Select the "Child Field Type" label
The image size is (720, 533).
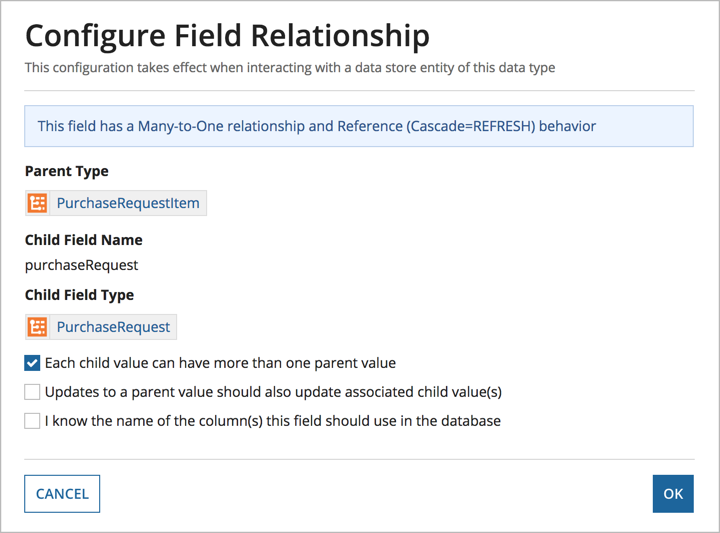click(80, 295)
